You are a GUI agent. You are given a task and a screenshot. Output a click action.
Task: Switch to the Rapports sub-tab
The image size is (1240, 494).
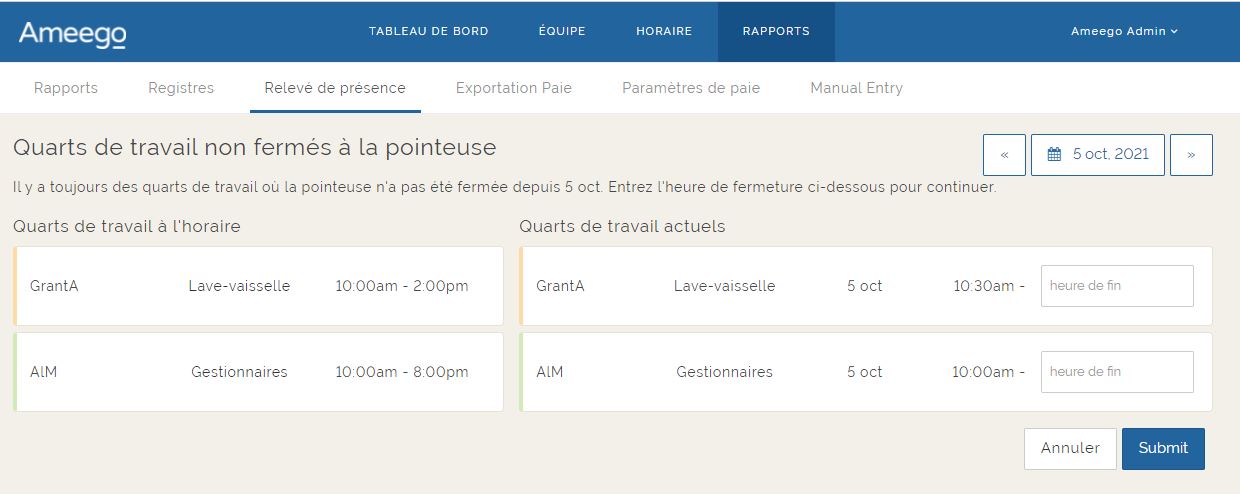click(66, 88)
